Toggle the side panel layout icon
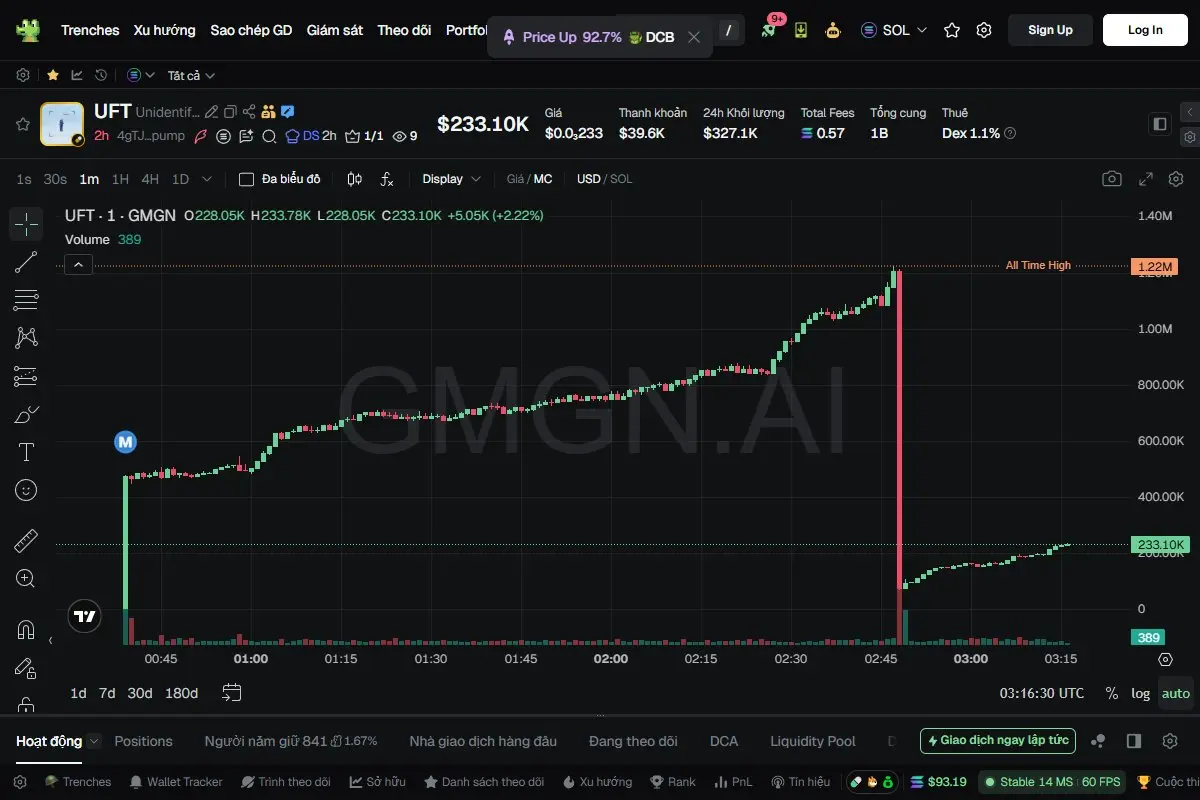This screenshot has height=800, width=1200. point(1160,124)
